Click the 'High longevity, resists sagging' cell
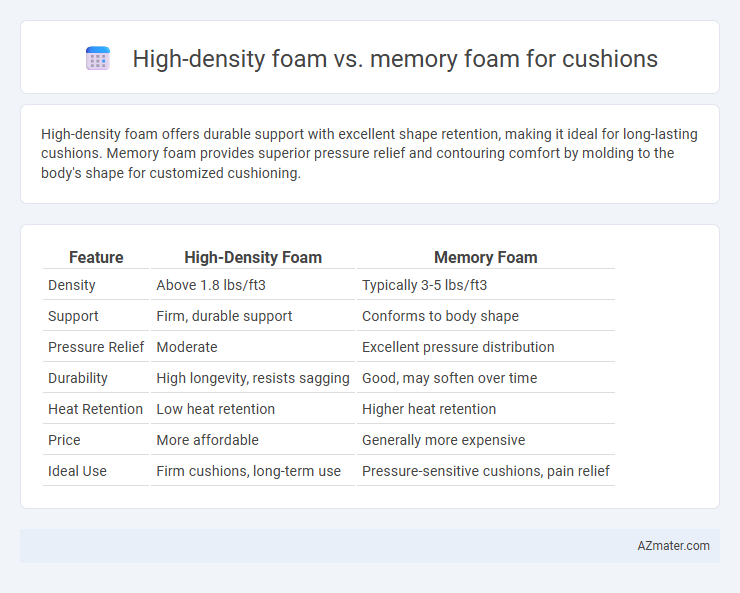The image size is (740, 593). pyautogui.click(x=253, y=378)
